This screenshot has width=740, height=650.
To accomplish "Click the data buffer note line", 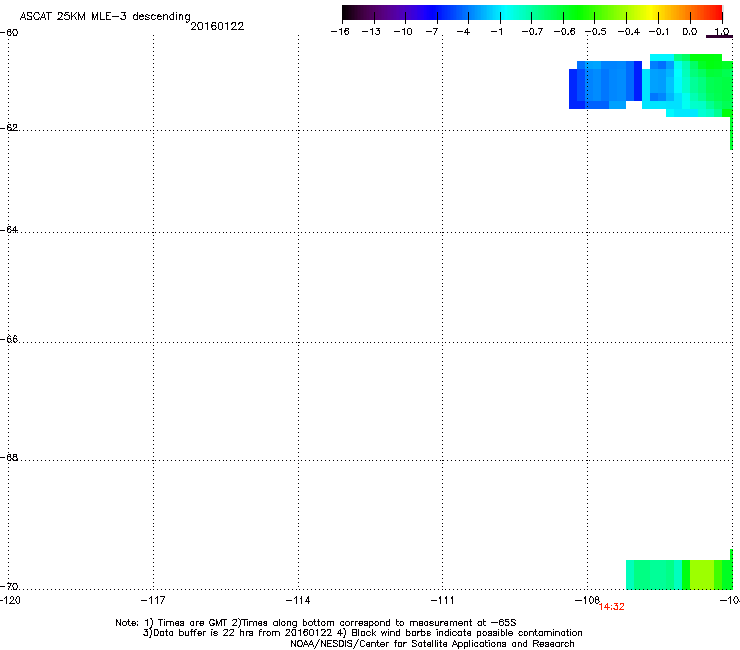I will 362,633.
